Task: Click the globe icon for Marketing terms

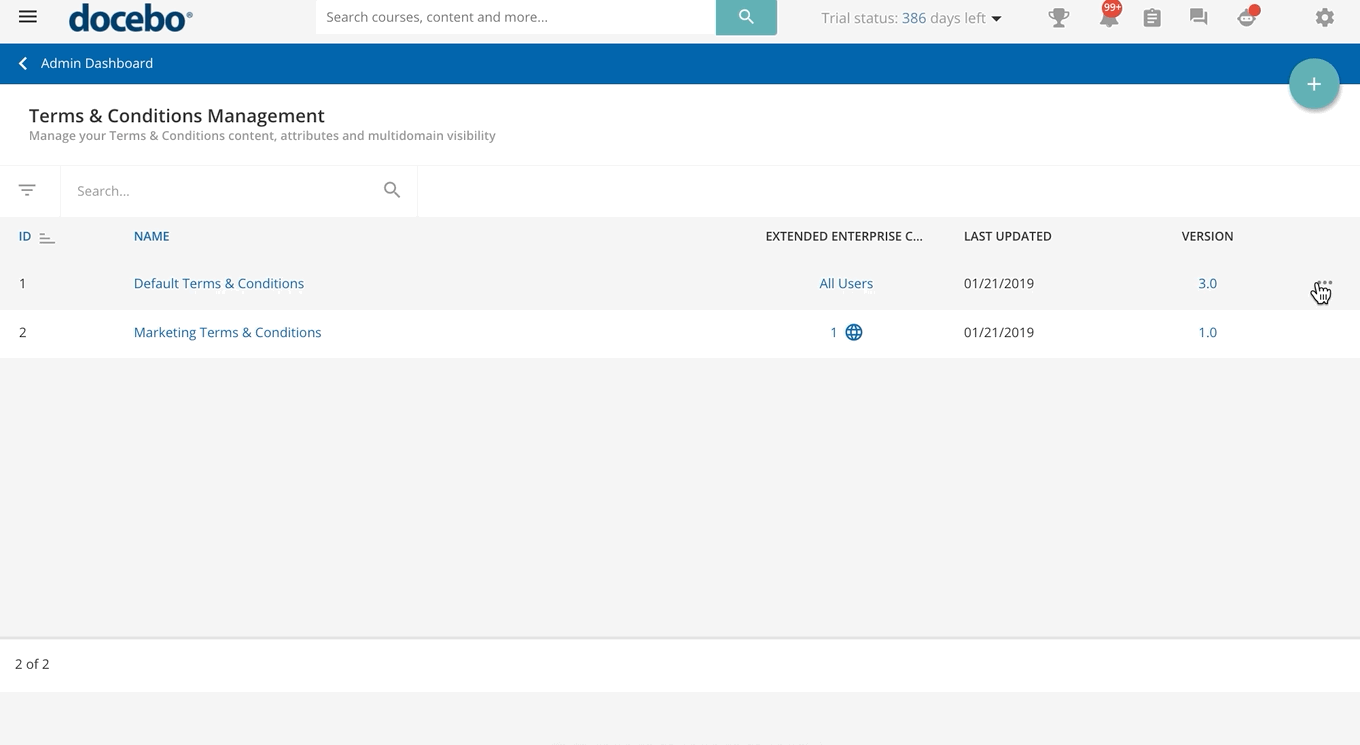Action: click(853, 333)
